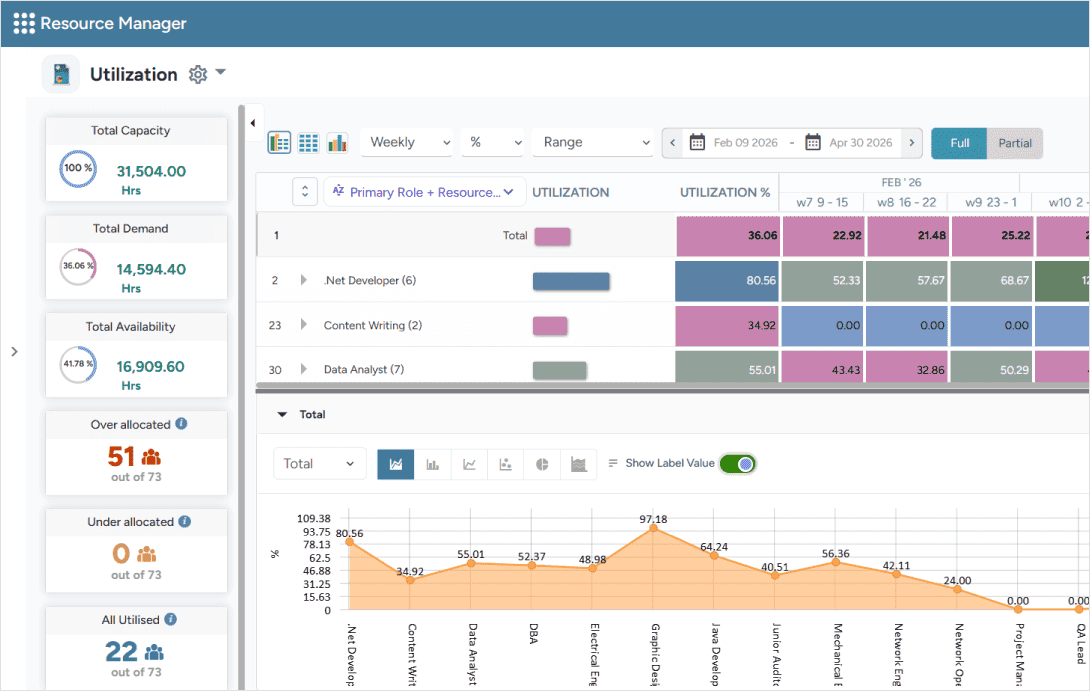The width and height of the screenshot is (1090, 691).
Task: Open the Utilization settings gear
Action: coord(198,74)
